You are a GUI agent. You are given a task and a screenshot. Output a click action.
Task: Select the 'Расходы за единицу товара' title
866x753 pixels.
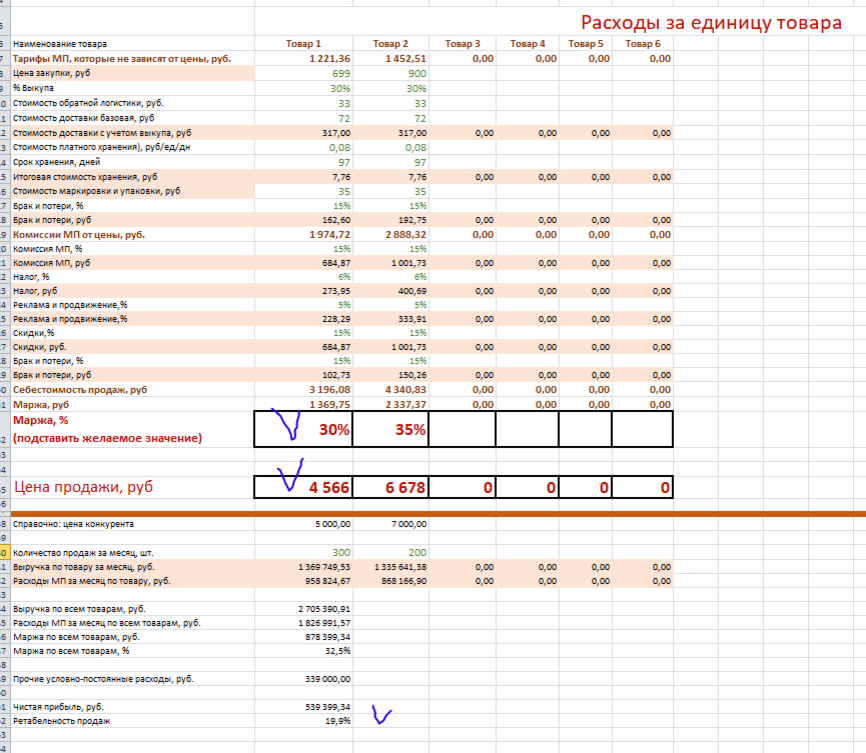click(711, 23)
